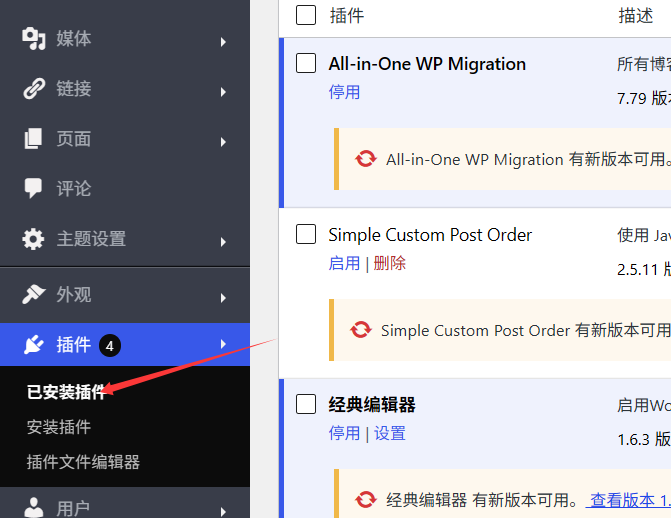
Task: Check the 经典编辑器 plugin checkbox
Action: (x=306, y=404)
